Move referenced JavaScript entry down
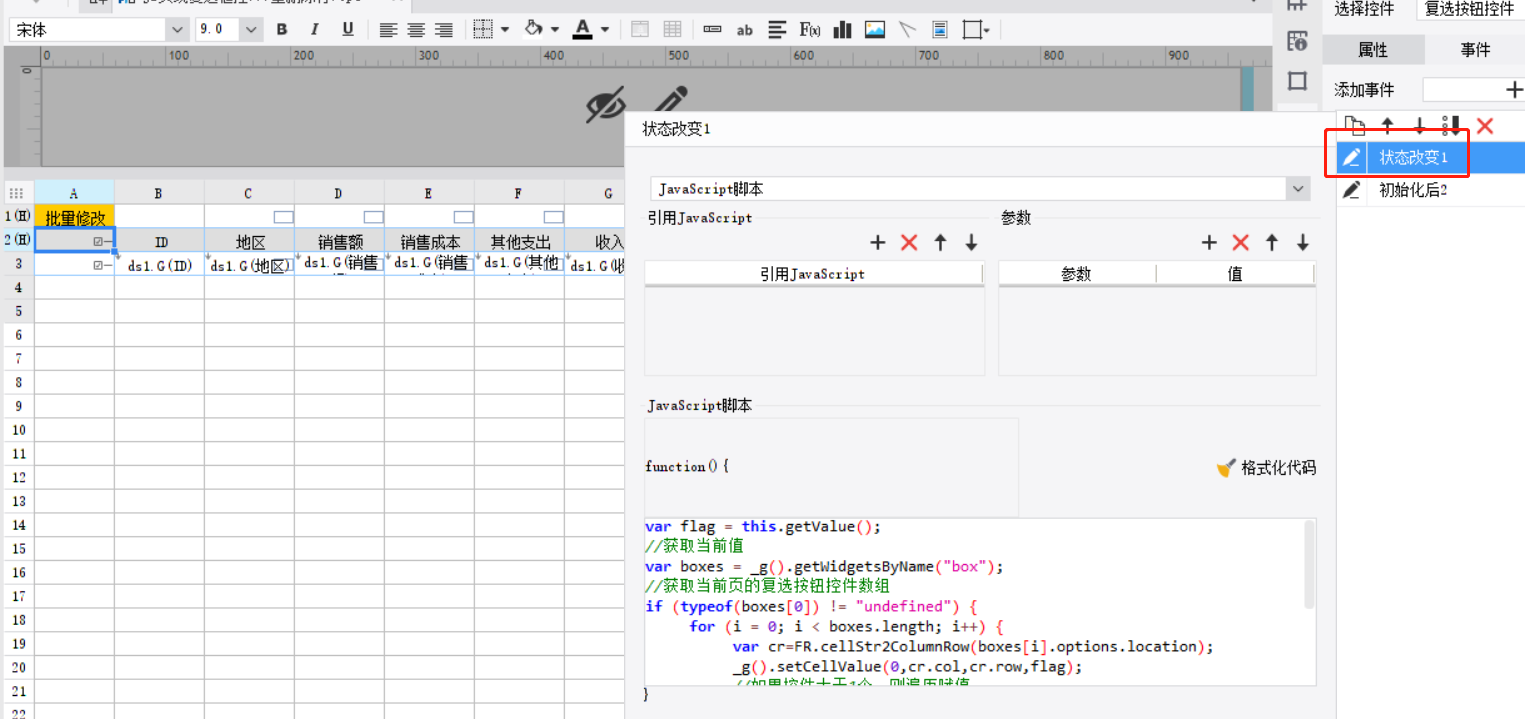1525x719 pixels. 971,242
